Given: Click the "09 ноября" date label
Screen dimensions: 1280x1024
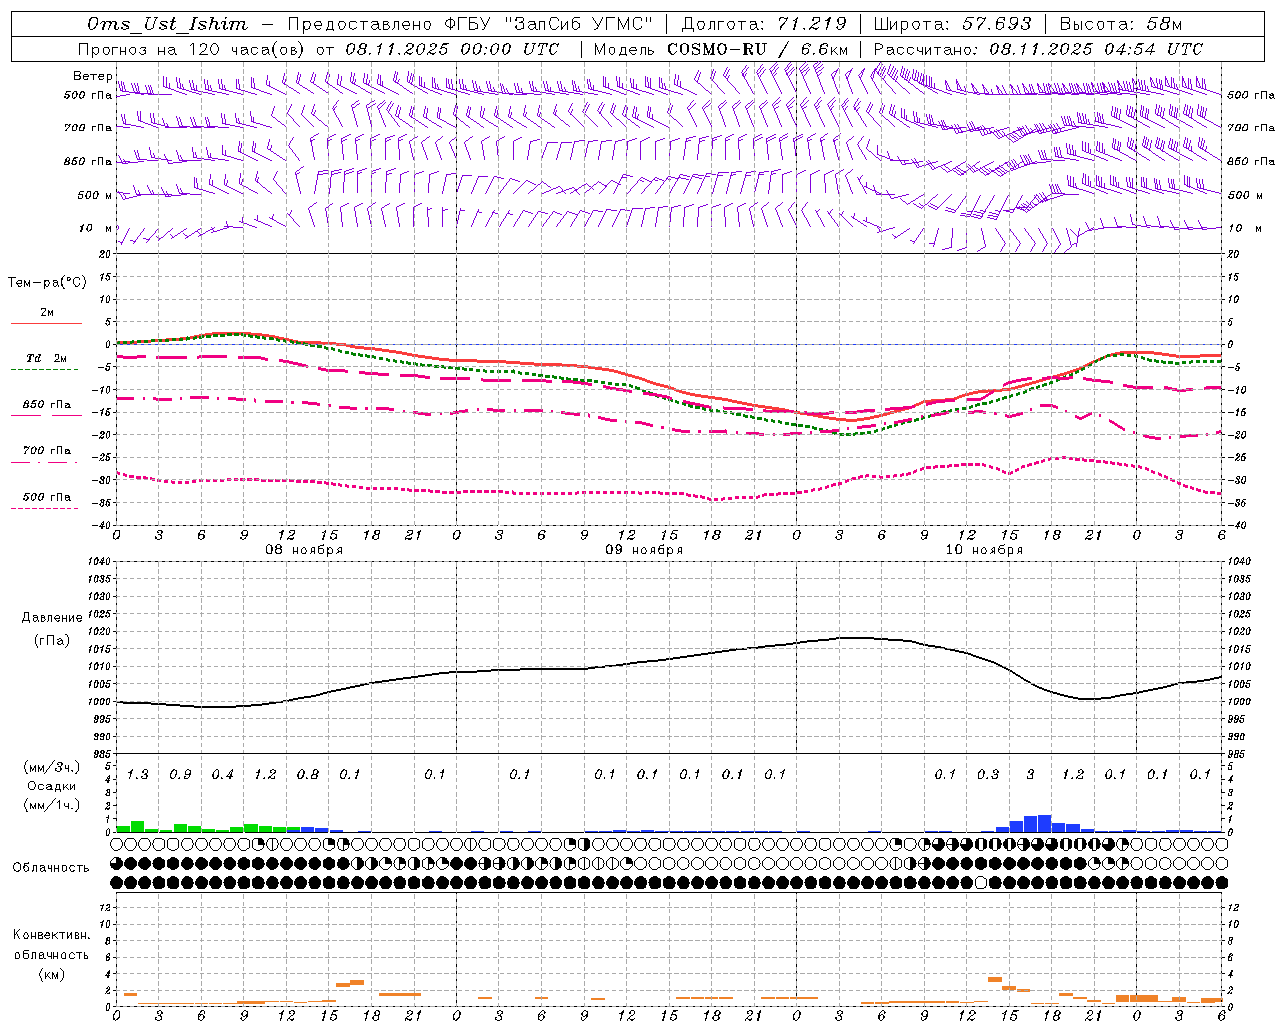Looking at the screenshot, I should [x=644, y=550].
